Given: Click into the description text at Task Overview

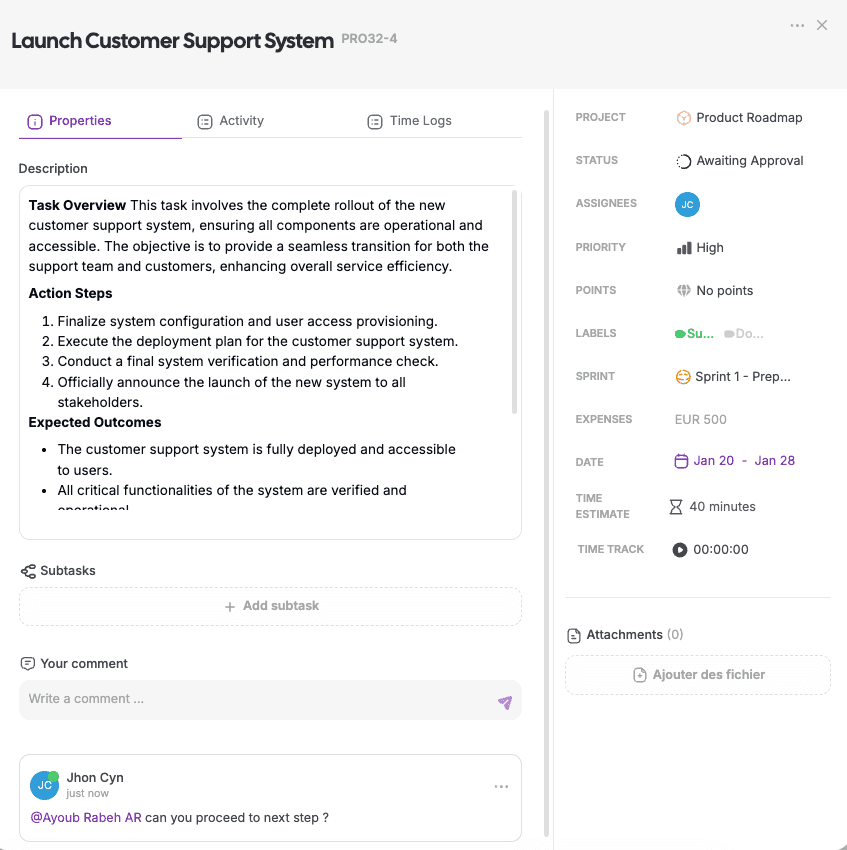Looking at the screenshot, I should coord(77,205).
